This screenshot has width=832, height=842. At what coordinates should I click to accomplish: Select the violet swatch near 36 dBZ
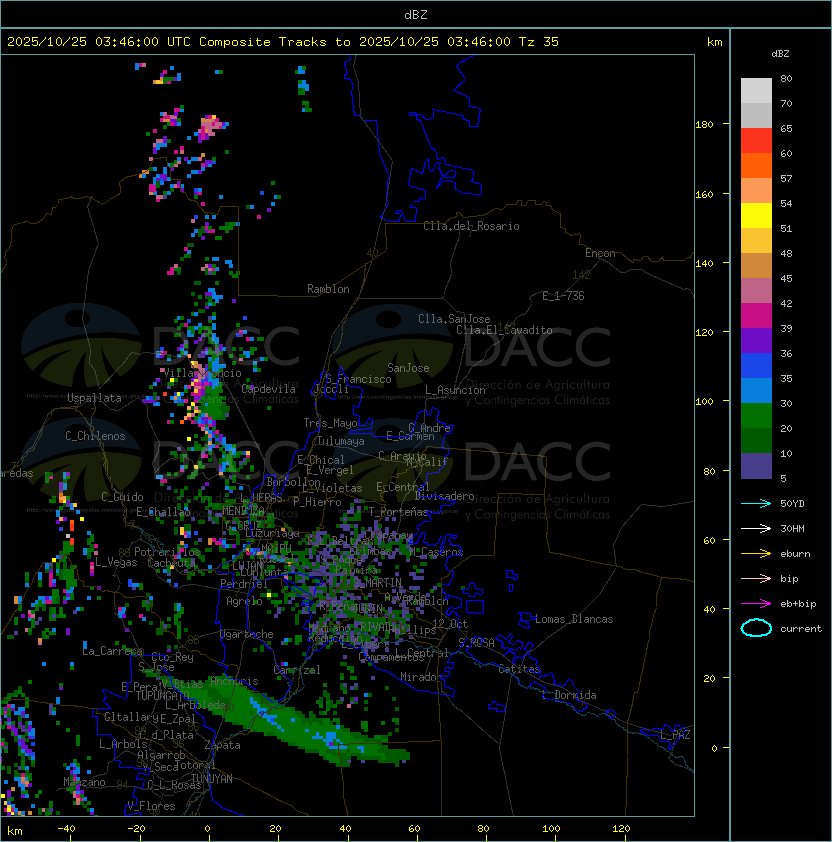[756, 340]
